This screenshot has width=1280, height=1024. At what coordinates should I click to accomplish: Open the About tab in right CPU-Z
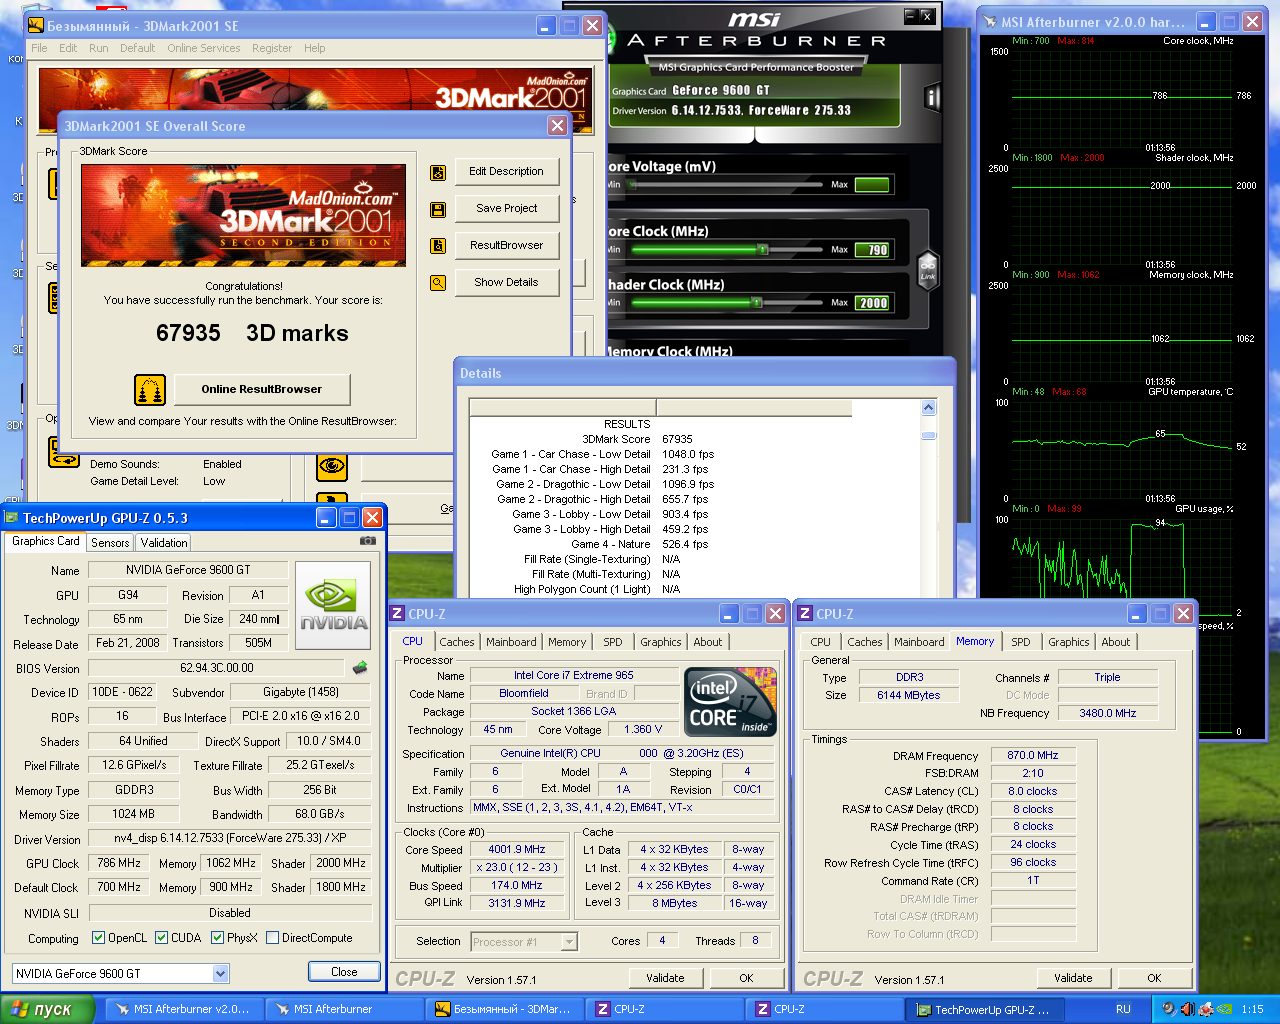1116,642
